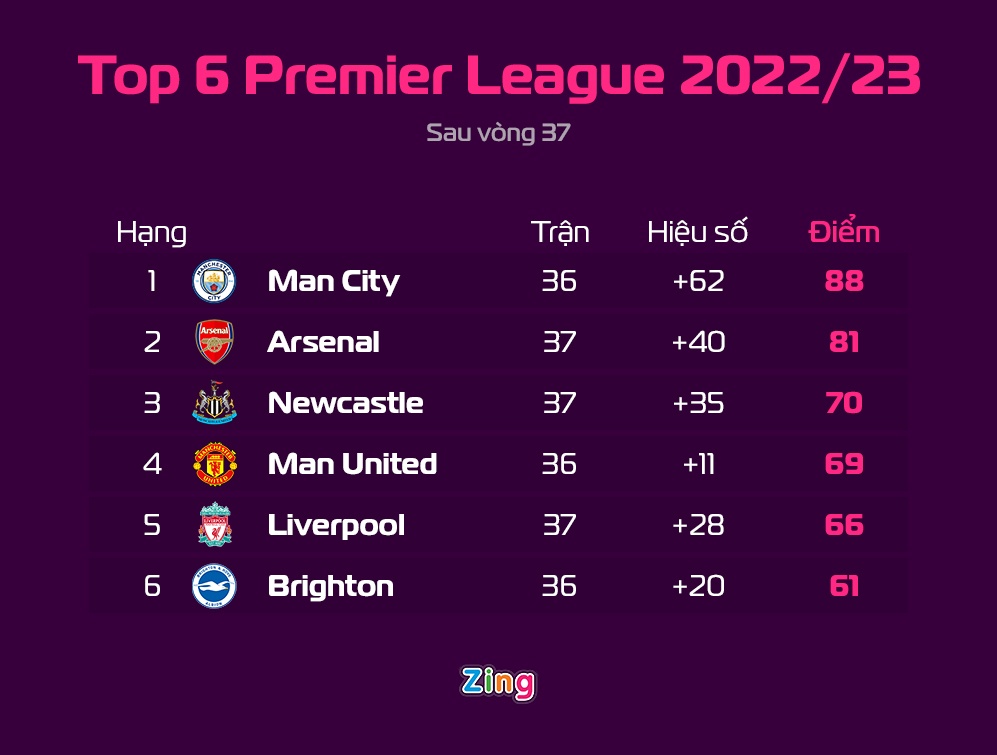Click the Newcastle team name
Image resolution: width=997 pixels, height=755 pixels.
coord(345,403)
